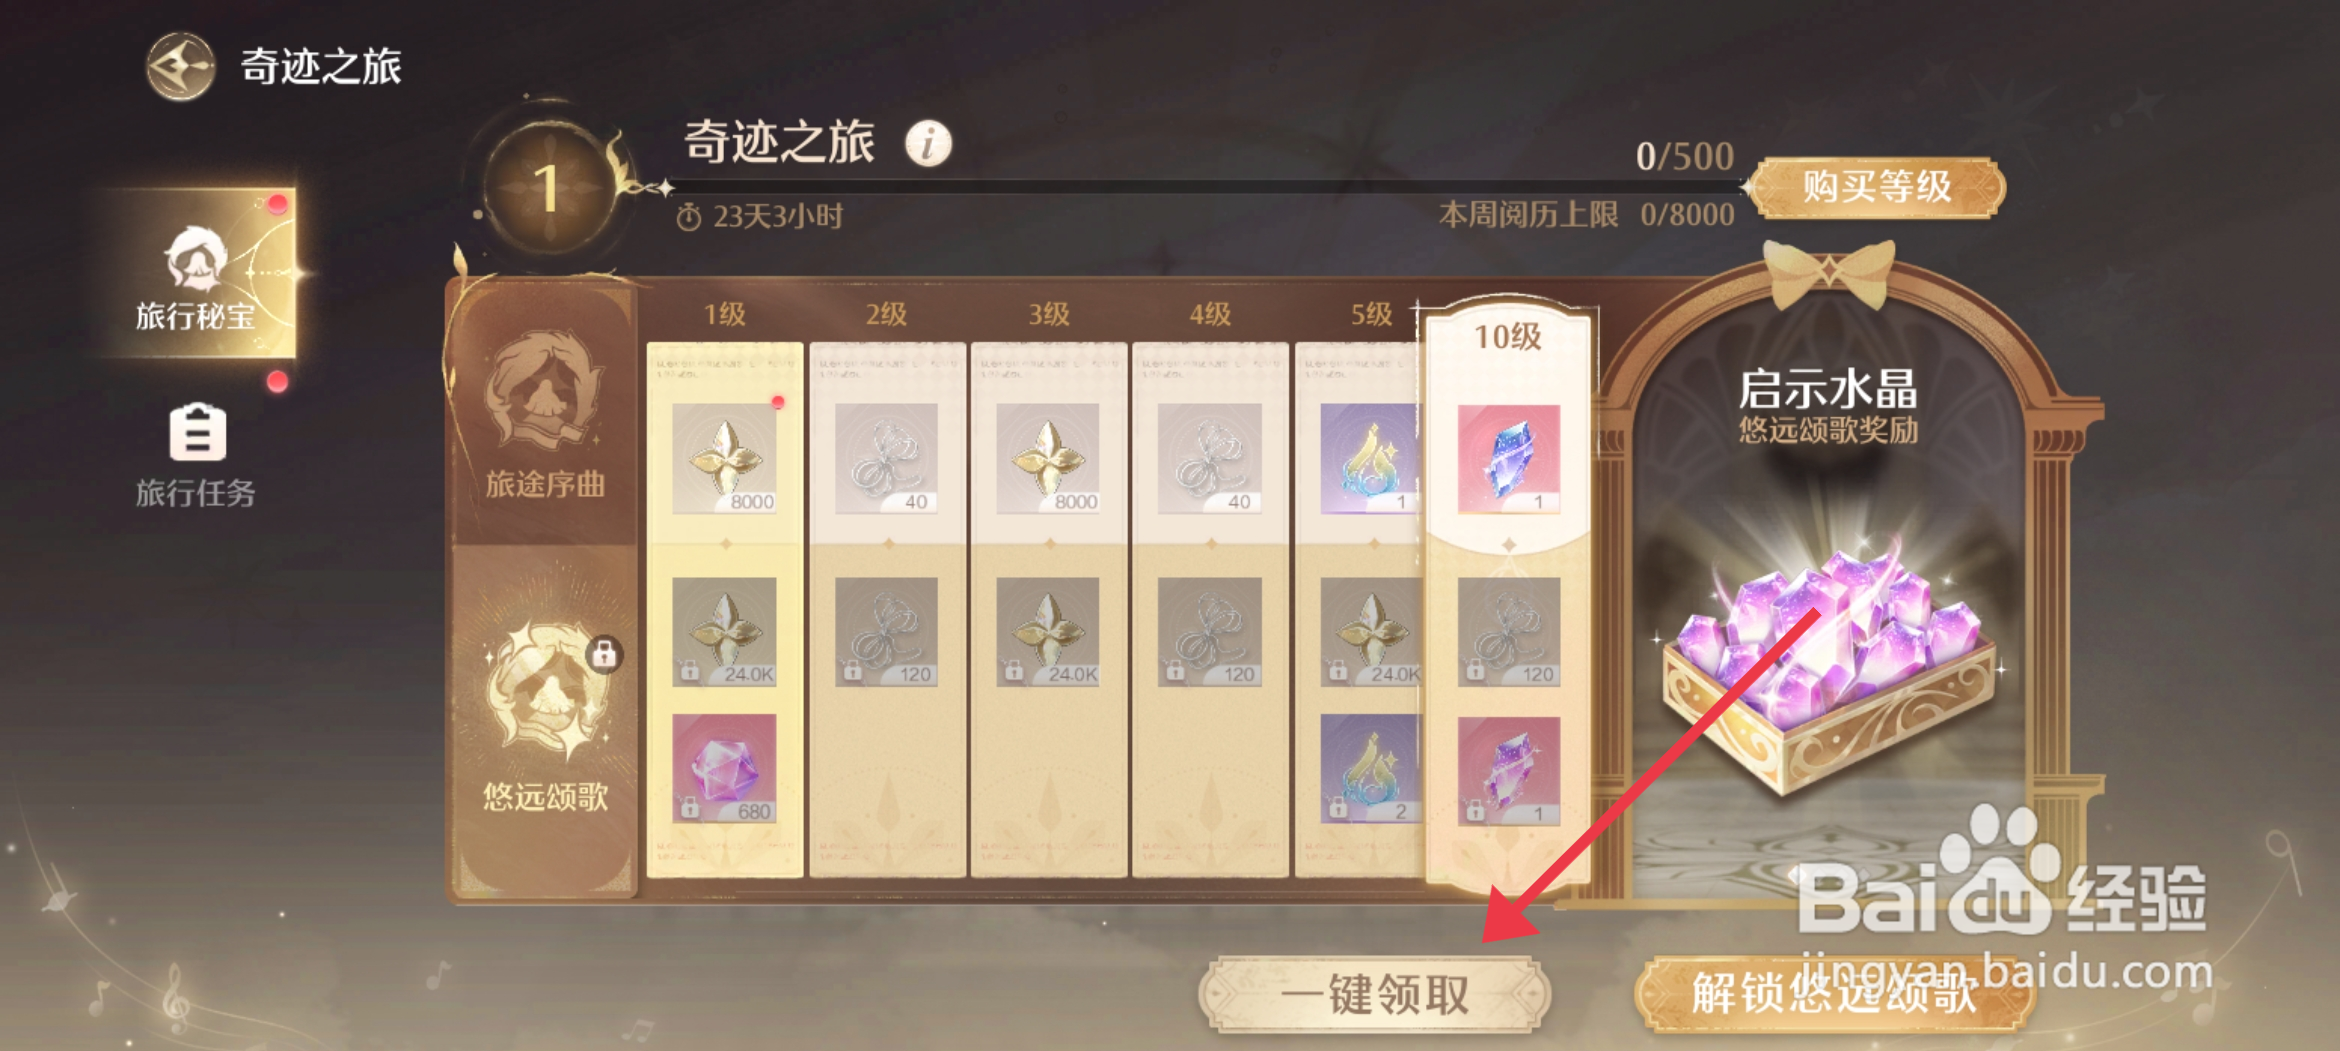Select the level 3 gold reward 8000
This screenshot has height=1051, width=2340.
(1048, 459)
